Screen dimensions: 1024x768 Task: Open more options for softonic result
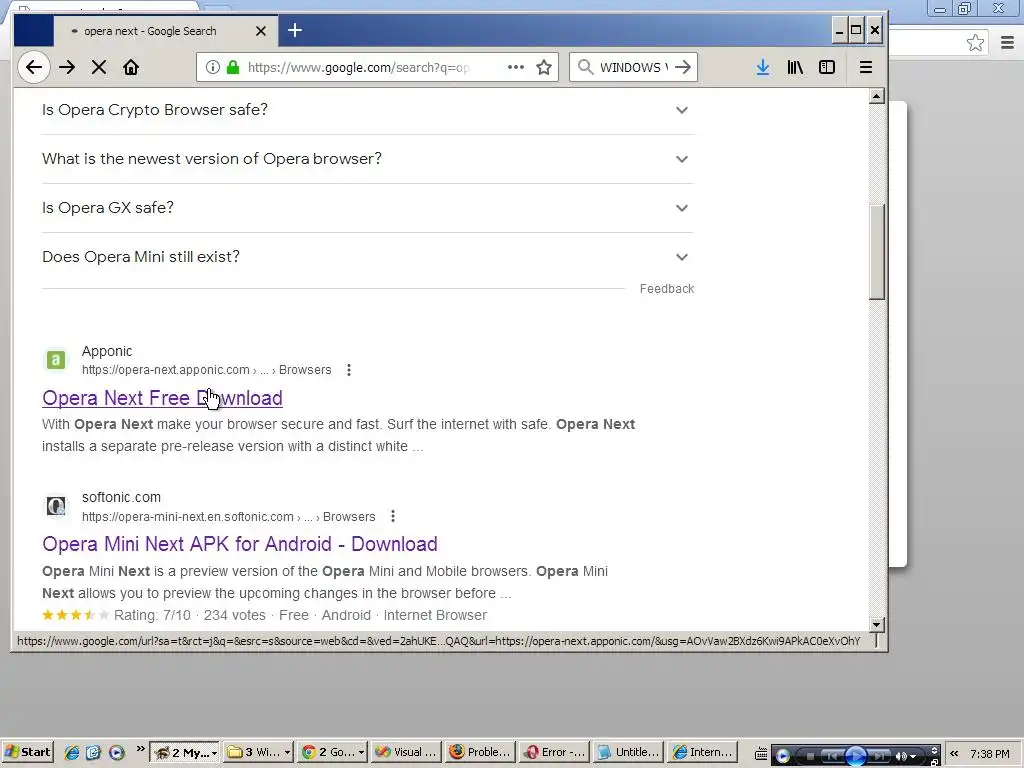click(x=392, y=517)
